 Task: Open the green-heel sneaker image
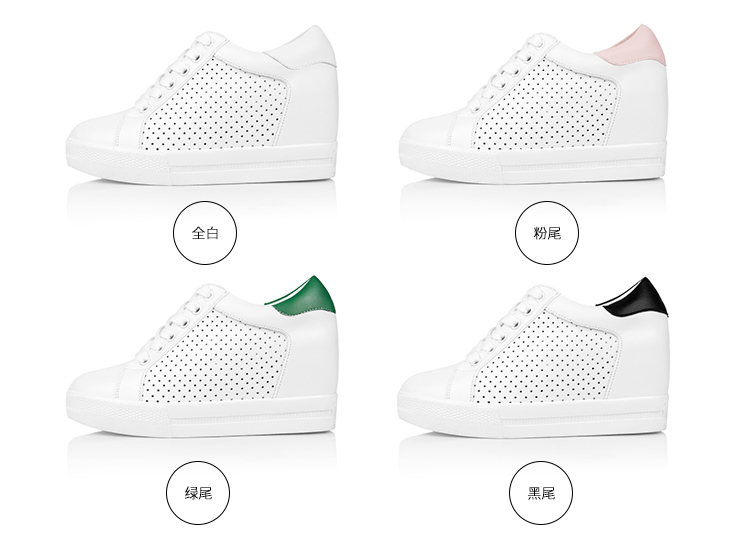202,356
